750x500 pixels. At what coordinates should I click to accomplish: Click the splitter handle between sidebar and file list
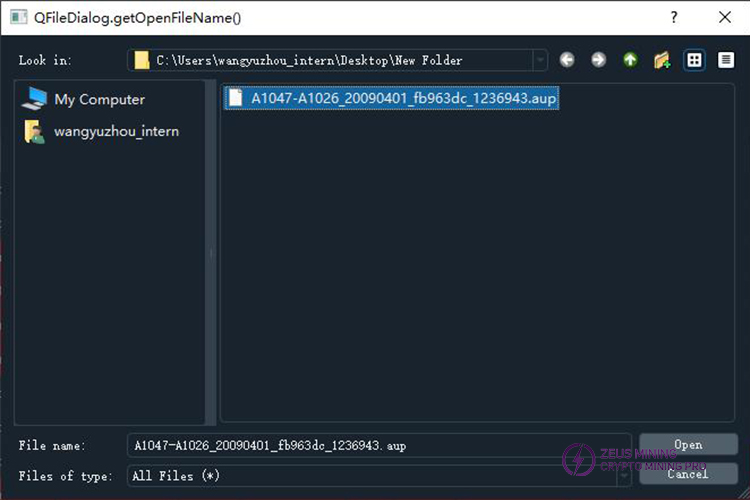pos(211,253)
